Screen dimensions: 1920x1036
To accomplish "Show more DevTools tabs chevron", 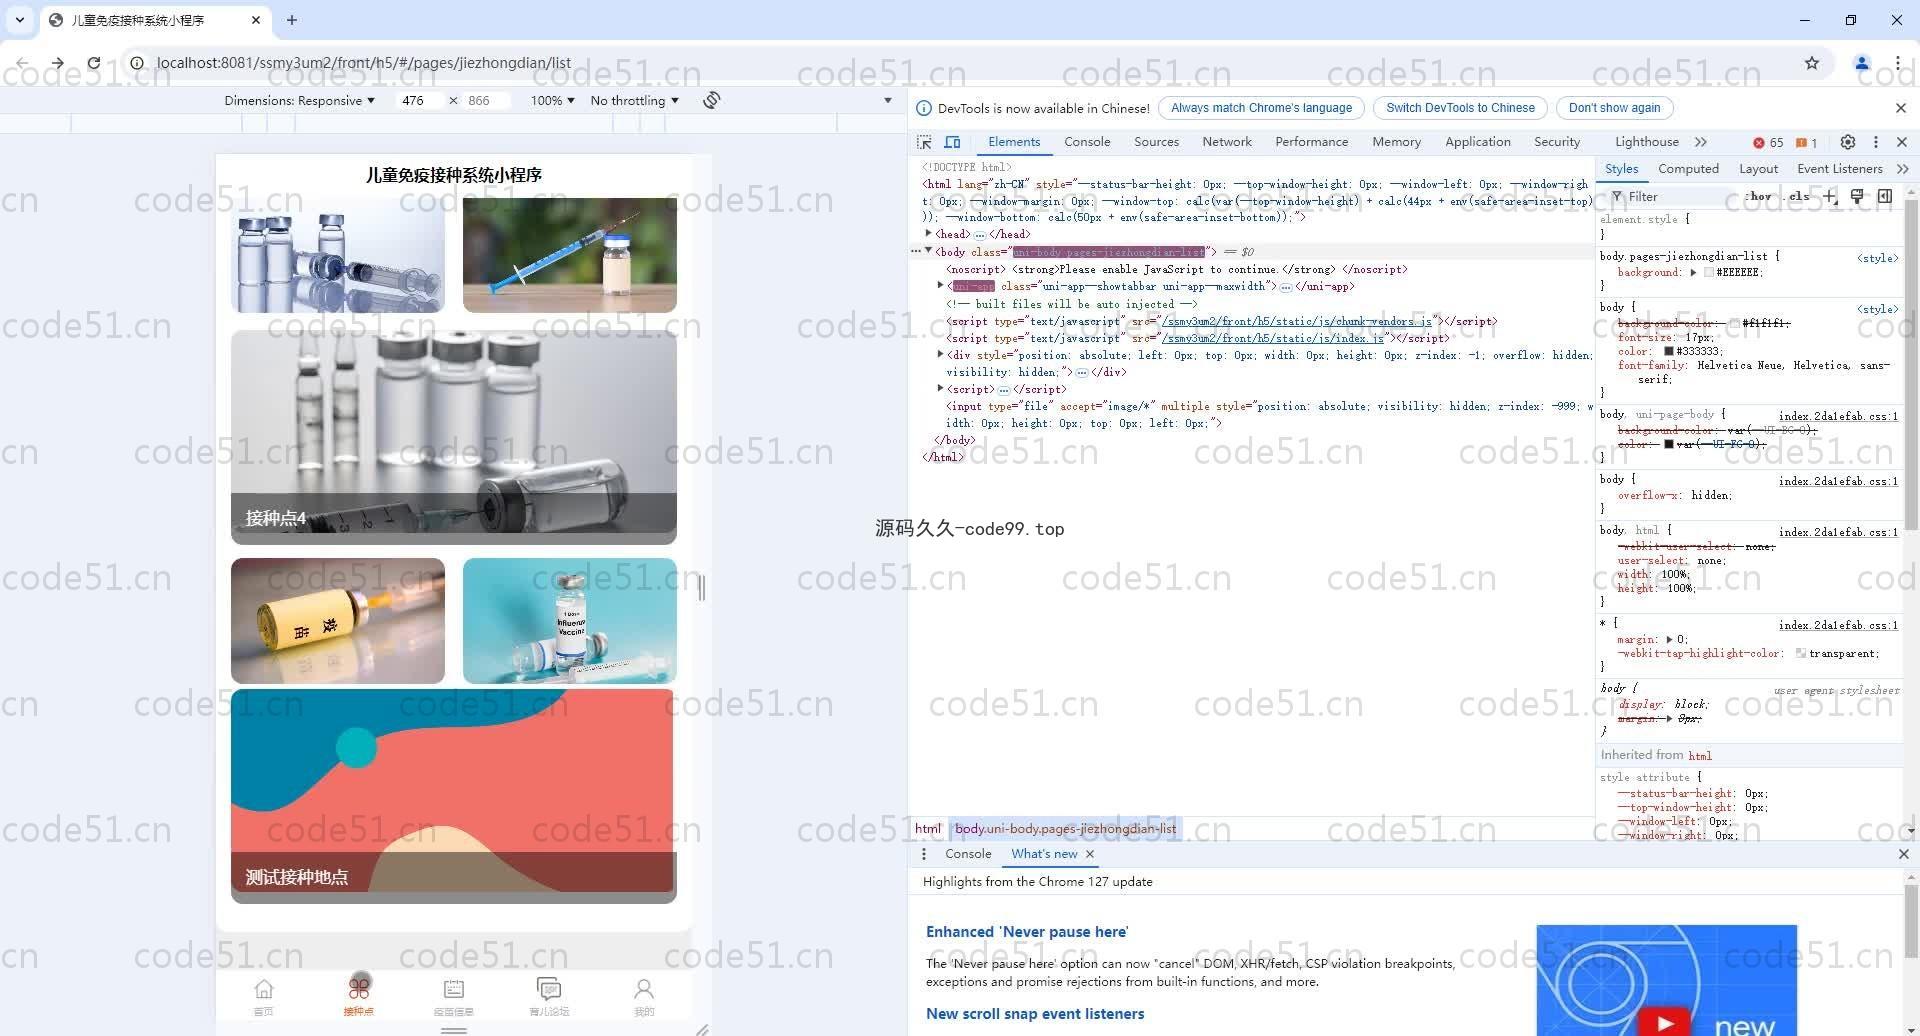I will (1701, 142).
